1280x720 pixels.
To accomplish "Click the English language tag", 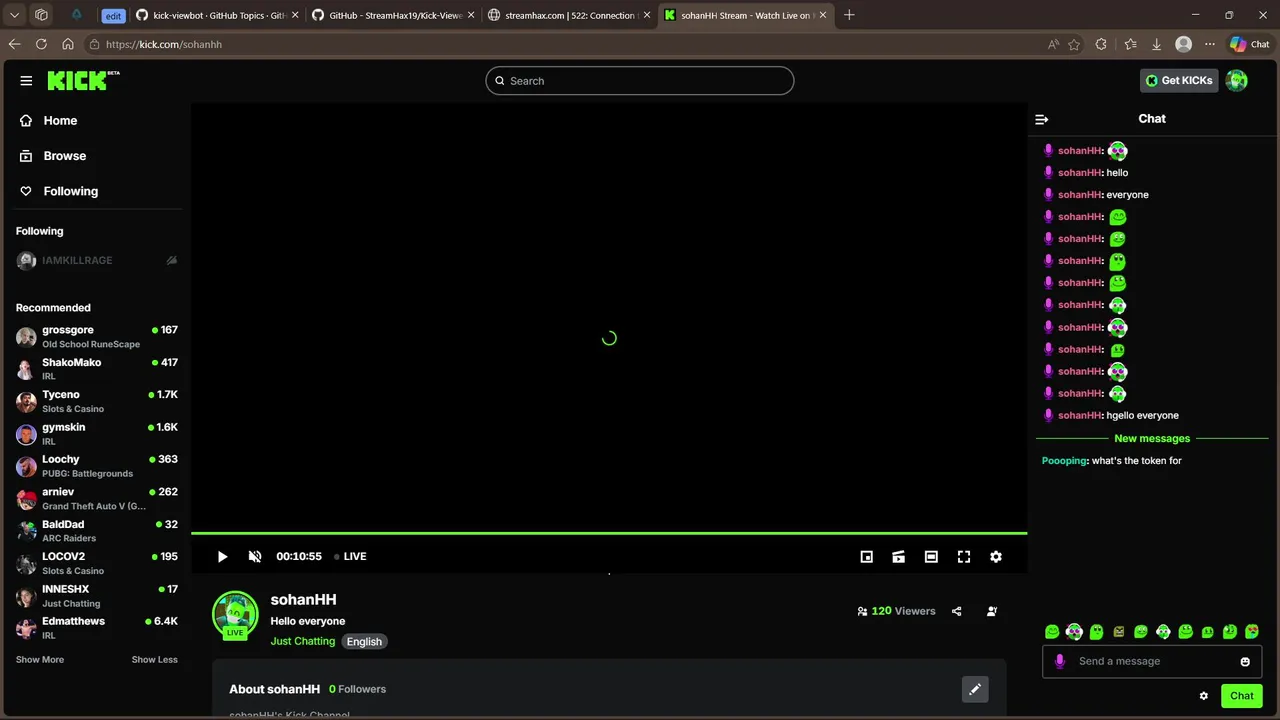I will (x=364, y=642).
